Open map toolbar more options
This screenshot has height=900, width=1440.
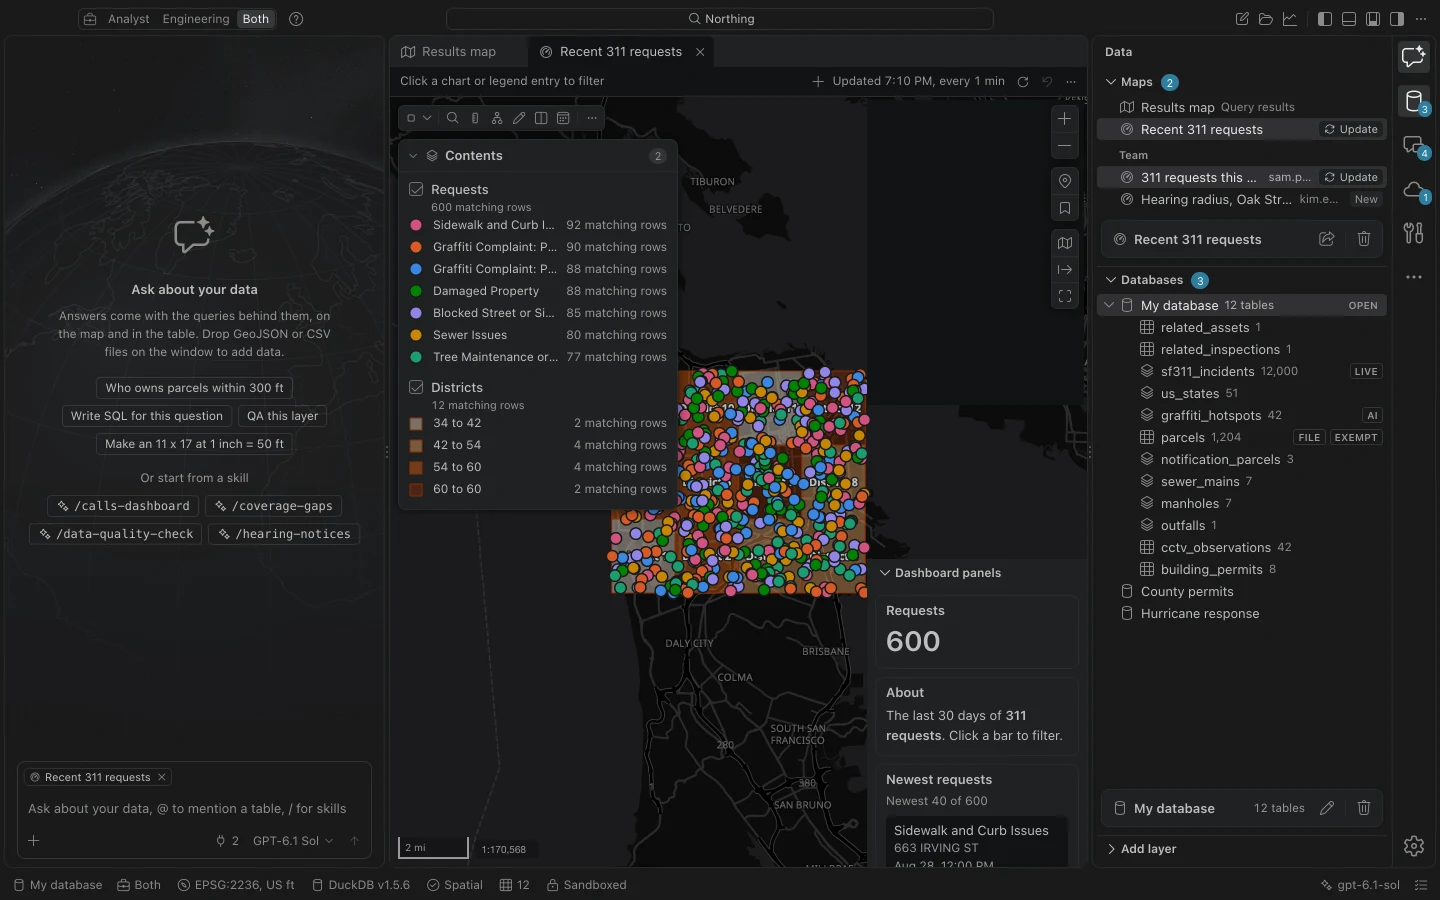click(x=592, y=118)
